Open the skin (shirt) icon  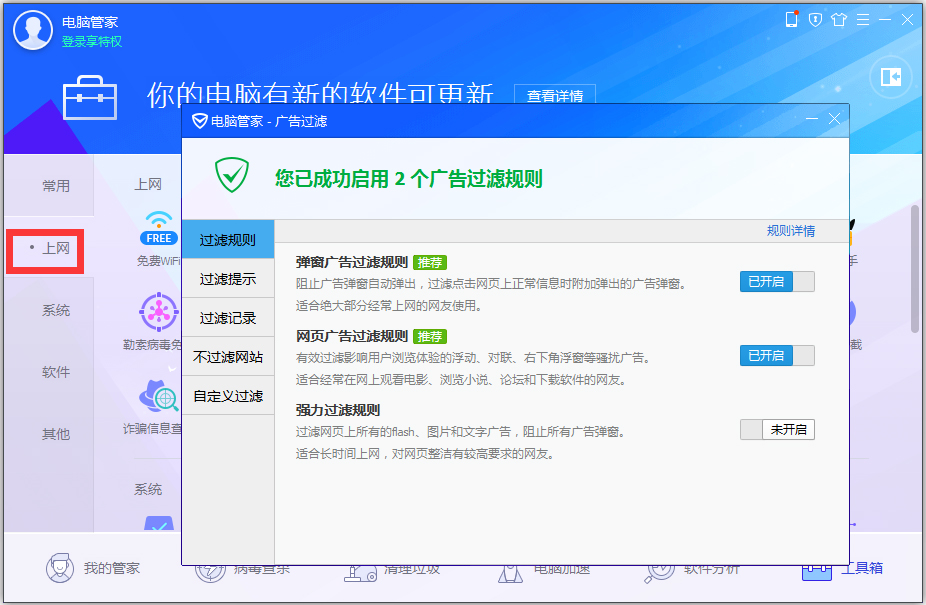(x=839, y=20)
